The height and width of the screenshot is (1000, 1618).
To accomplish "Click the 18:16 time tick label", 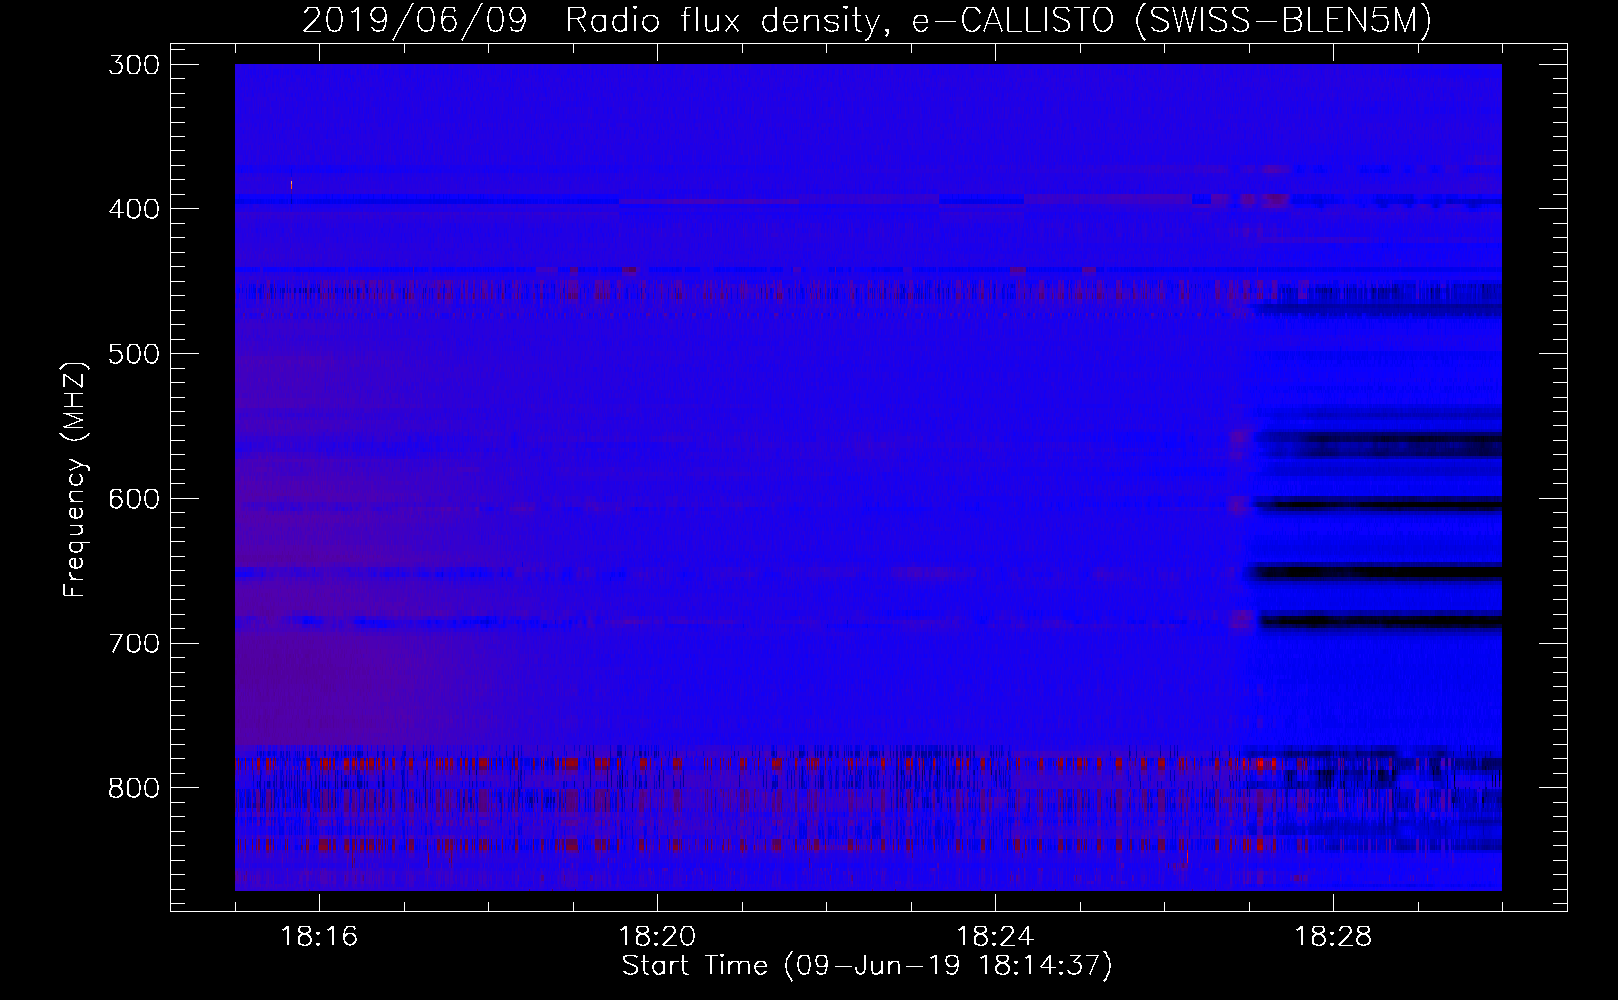I will (x=319, y=937).
